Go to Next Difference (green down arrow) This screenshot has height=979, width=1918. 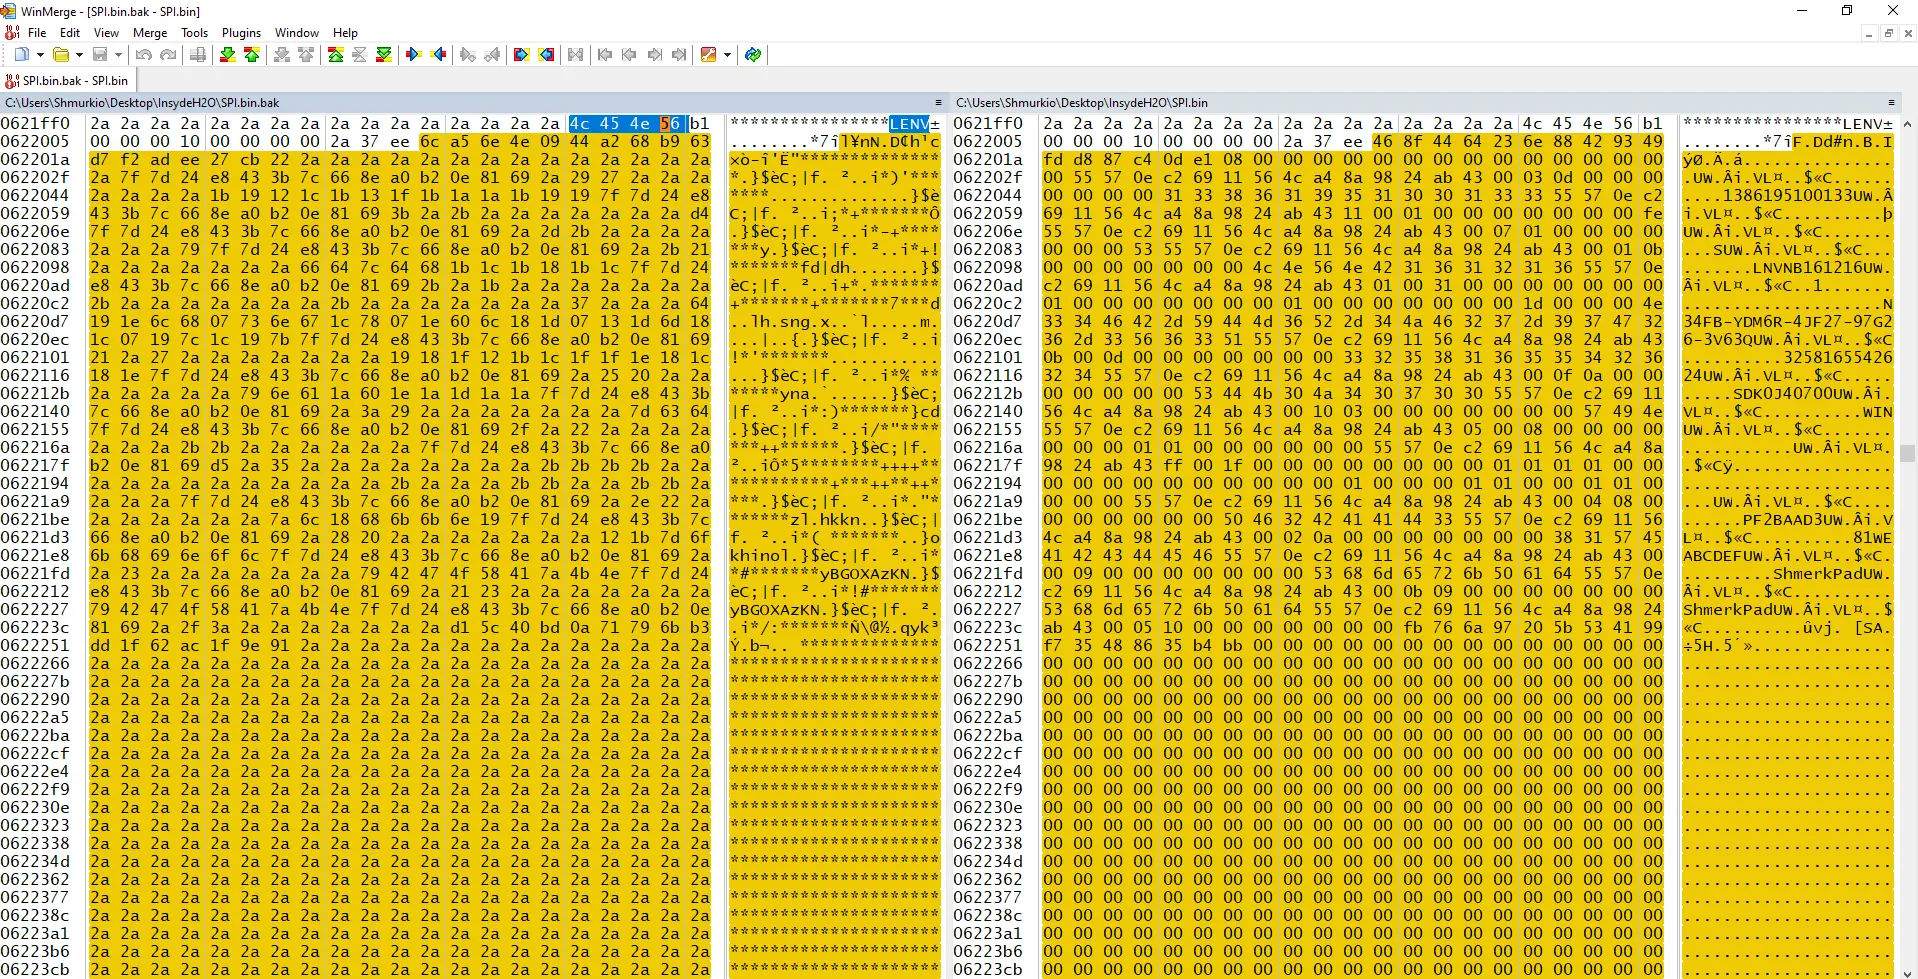pyautogui.click(x=228, y=55)
